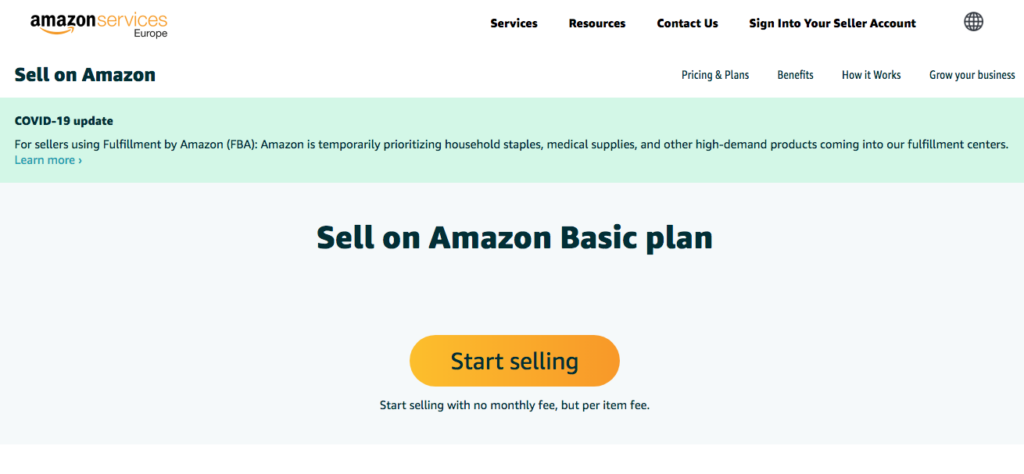
Task: Click the Amazon Services Europe logo
Action: [x=99, y=24]
